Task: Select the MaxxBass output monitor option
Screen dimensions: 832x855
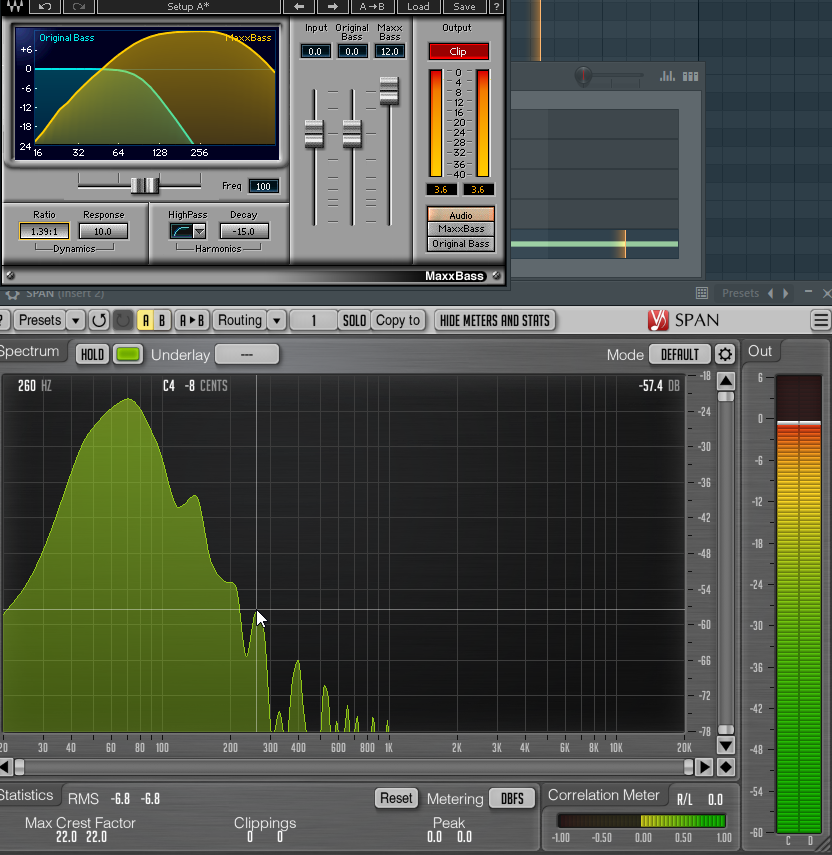Action: click(x=460, y=229)
